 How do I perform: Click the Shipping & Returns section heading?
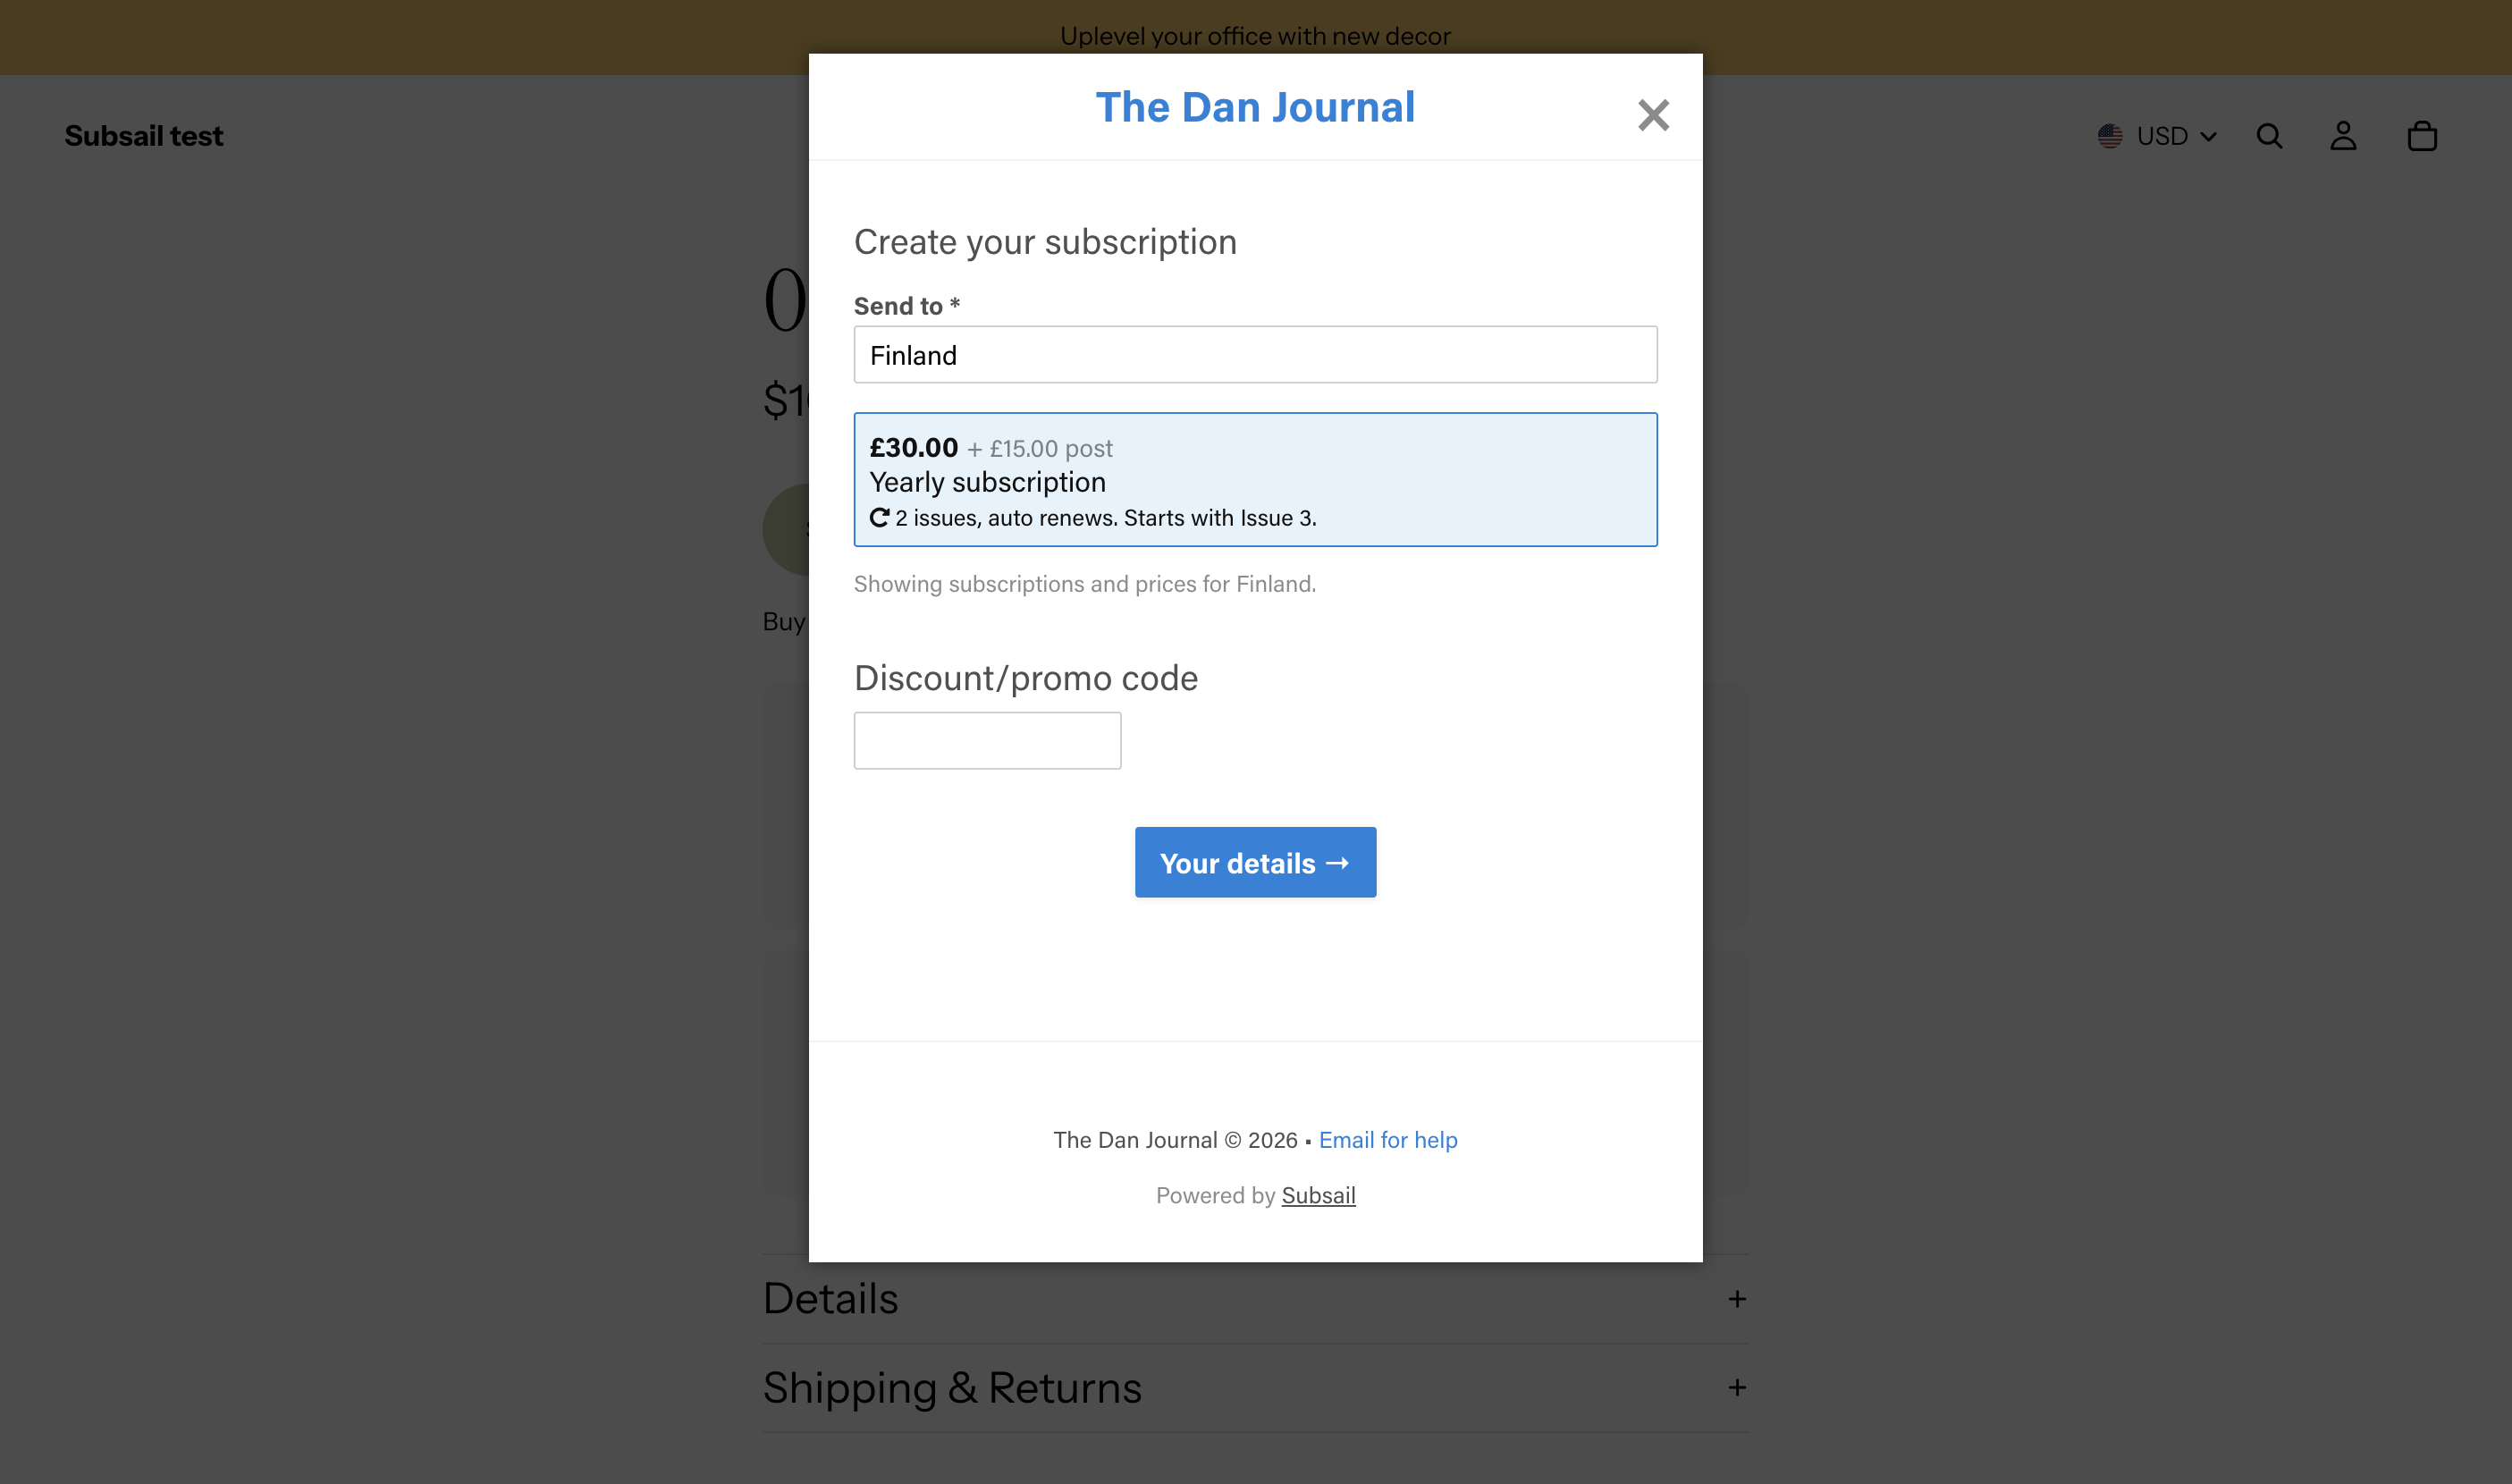pos(952,1388)
